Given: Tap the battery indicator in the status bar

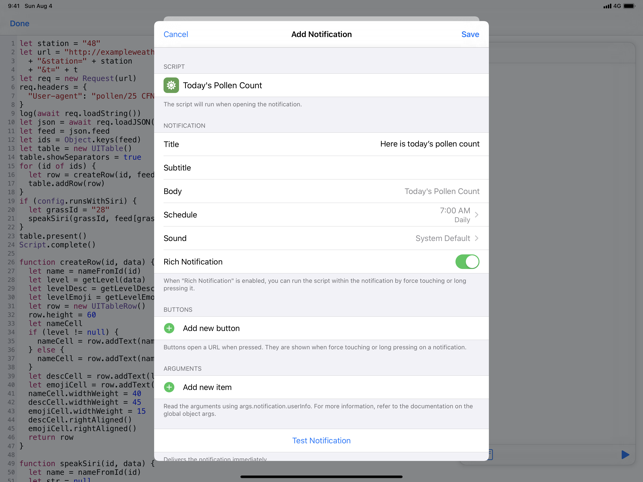Looking at the screenshot, I should coord(630,6).
